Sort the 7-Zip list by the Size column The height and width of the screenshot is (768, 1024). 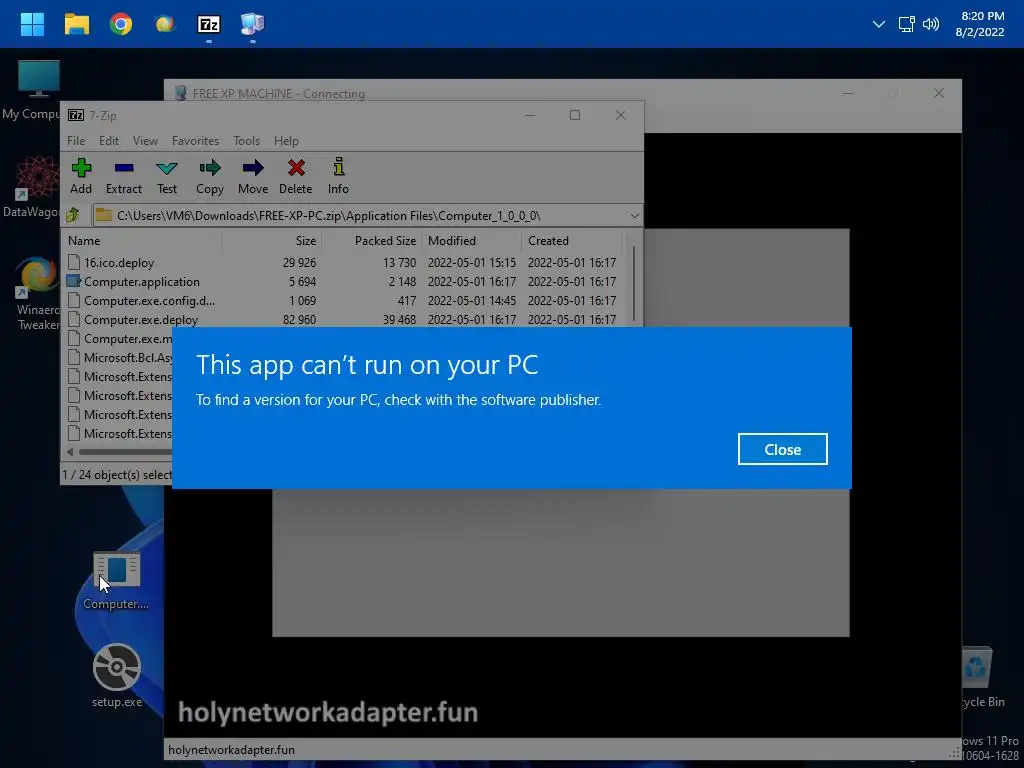272,240
